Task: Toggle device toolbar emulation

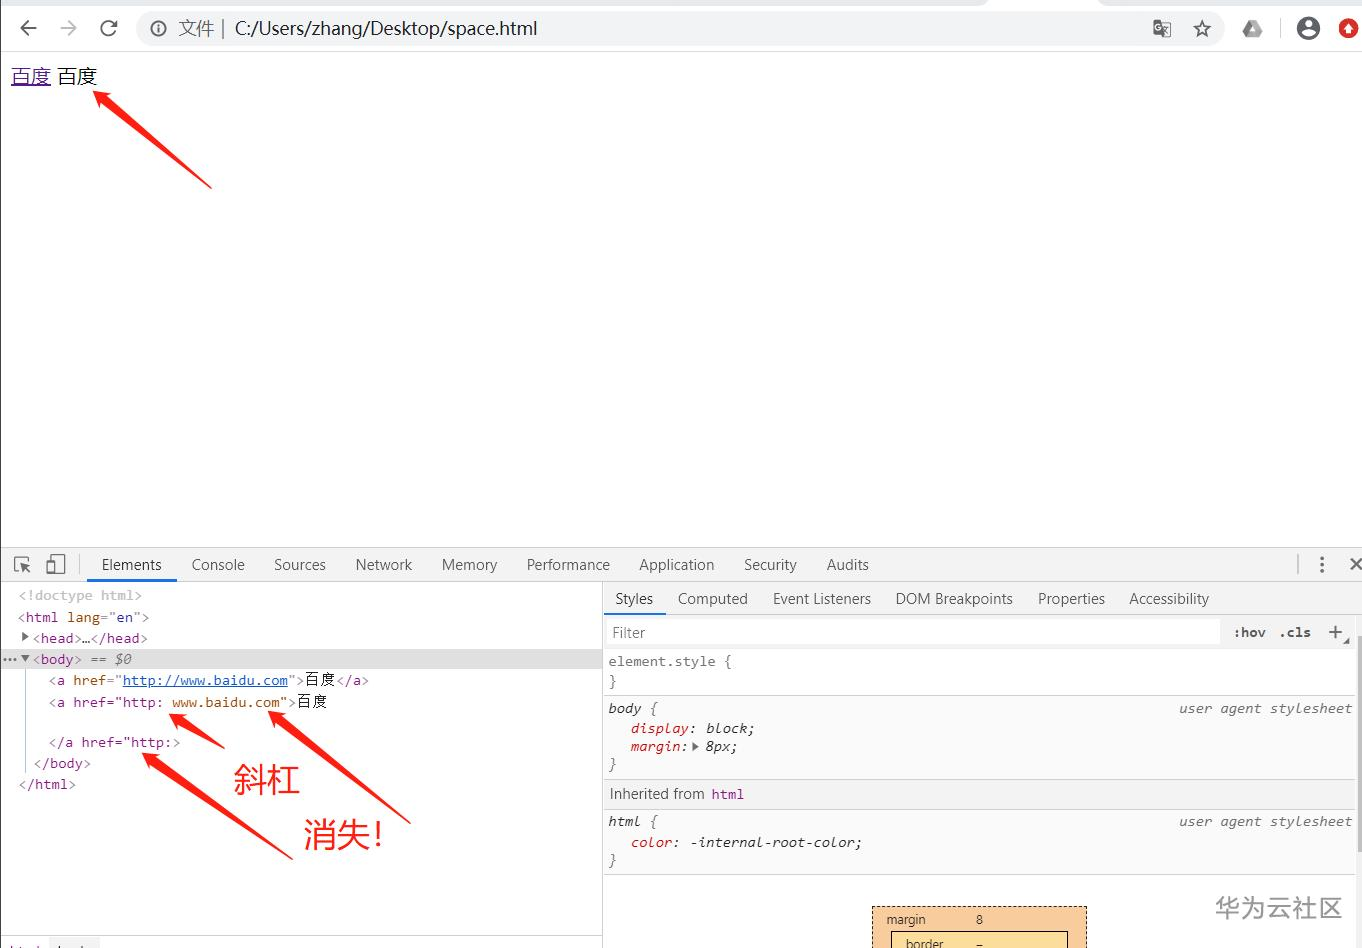Action: pyautogui.click(x=56, y=565)
